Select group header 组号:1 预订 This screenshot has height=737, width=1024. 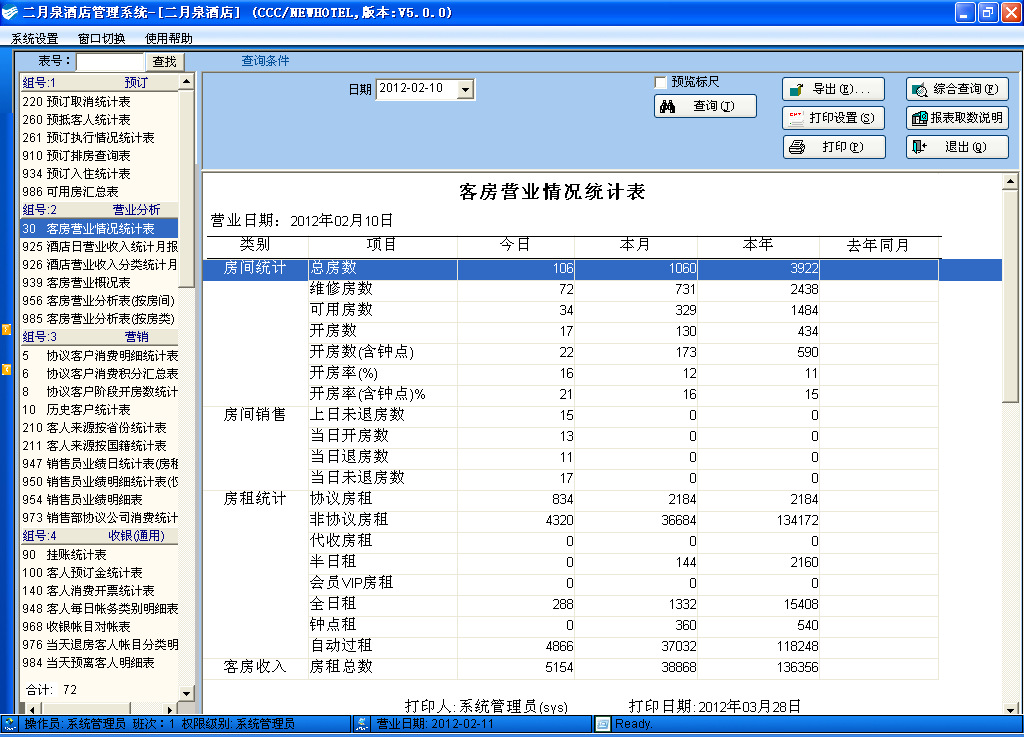99,82
